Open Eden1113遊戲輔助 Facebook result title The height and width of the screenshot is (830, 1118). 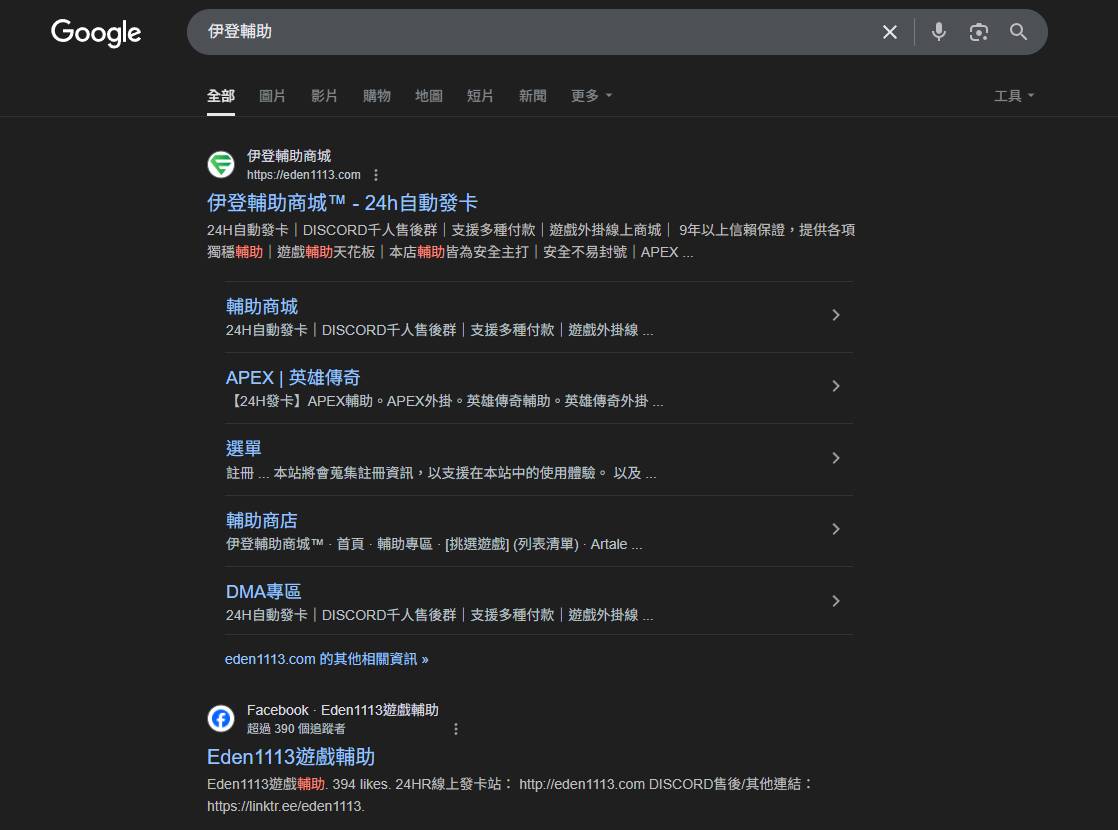[x=291, y=757]
